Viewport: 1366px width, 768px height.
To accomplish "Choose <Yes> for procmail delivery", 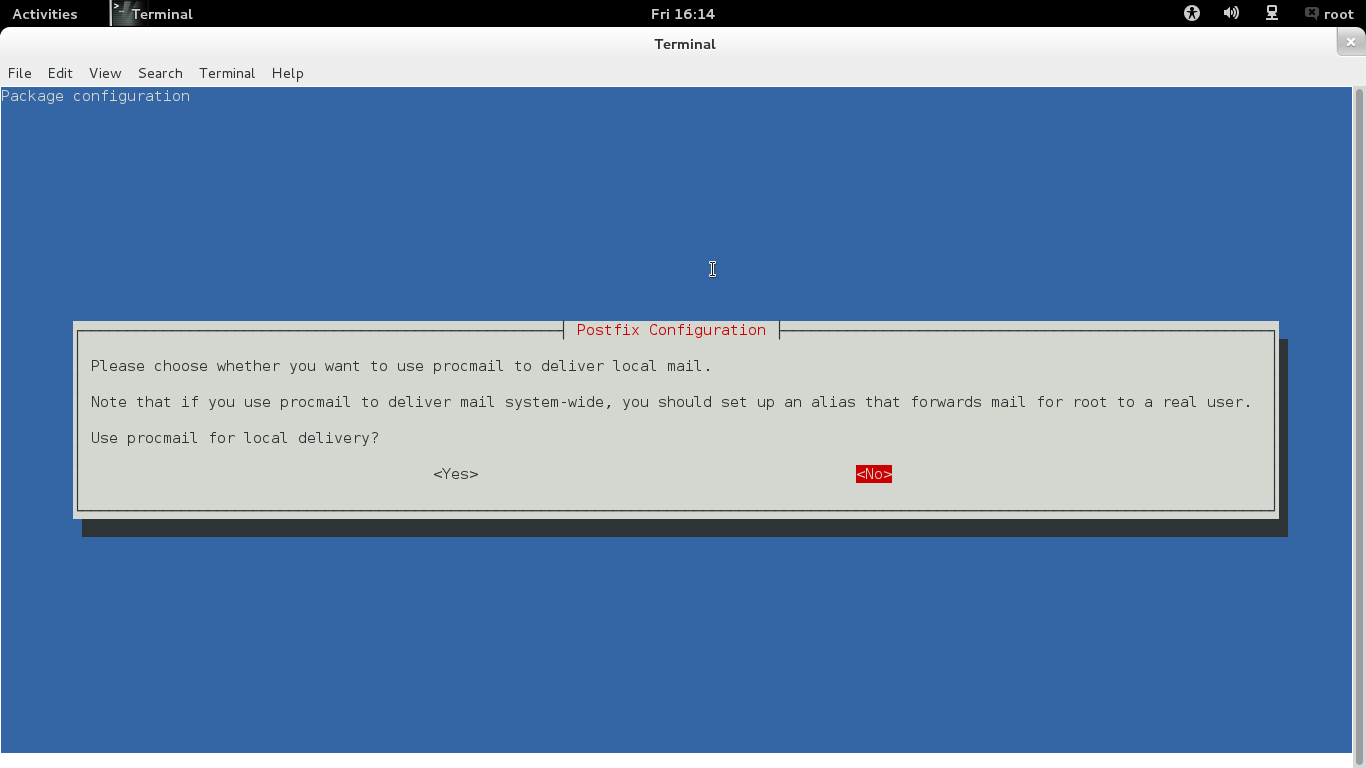I will (x=456, y=474).
